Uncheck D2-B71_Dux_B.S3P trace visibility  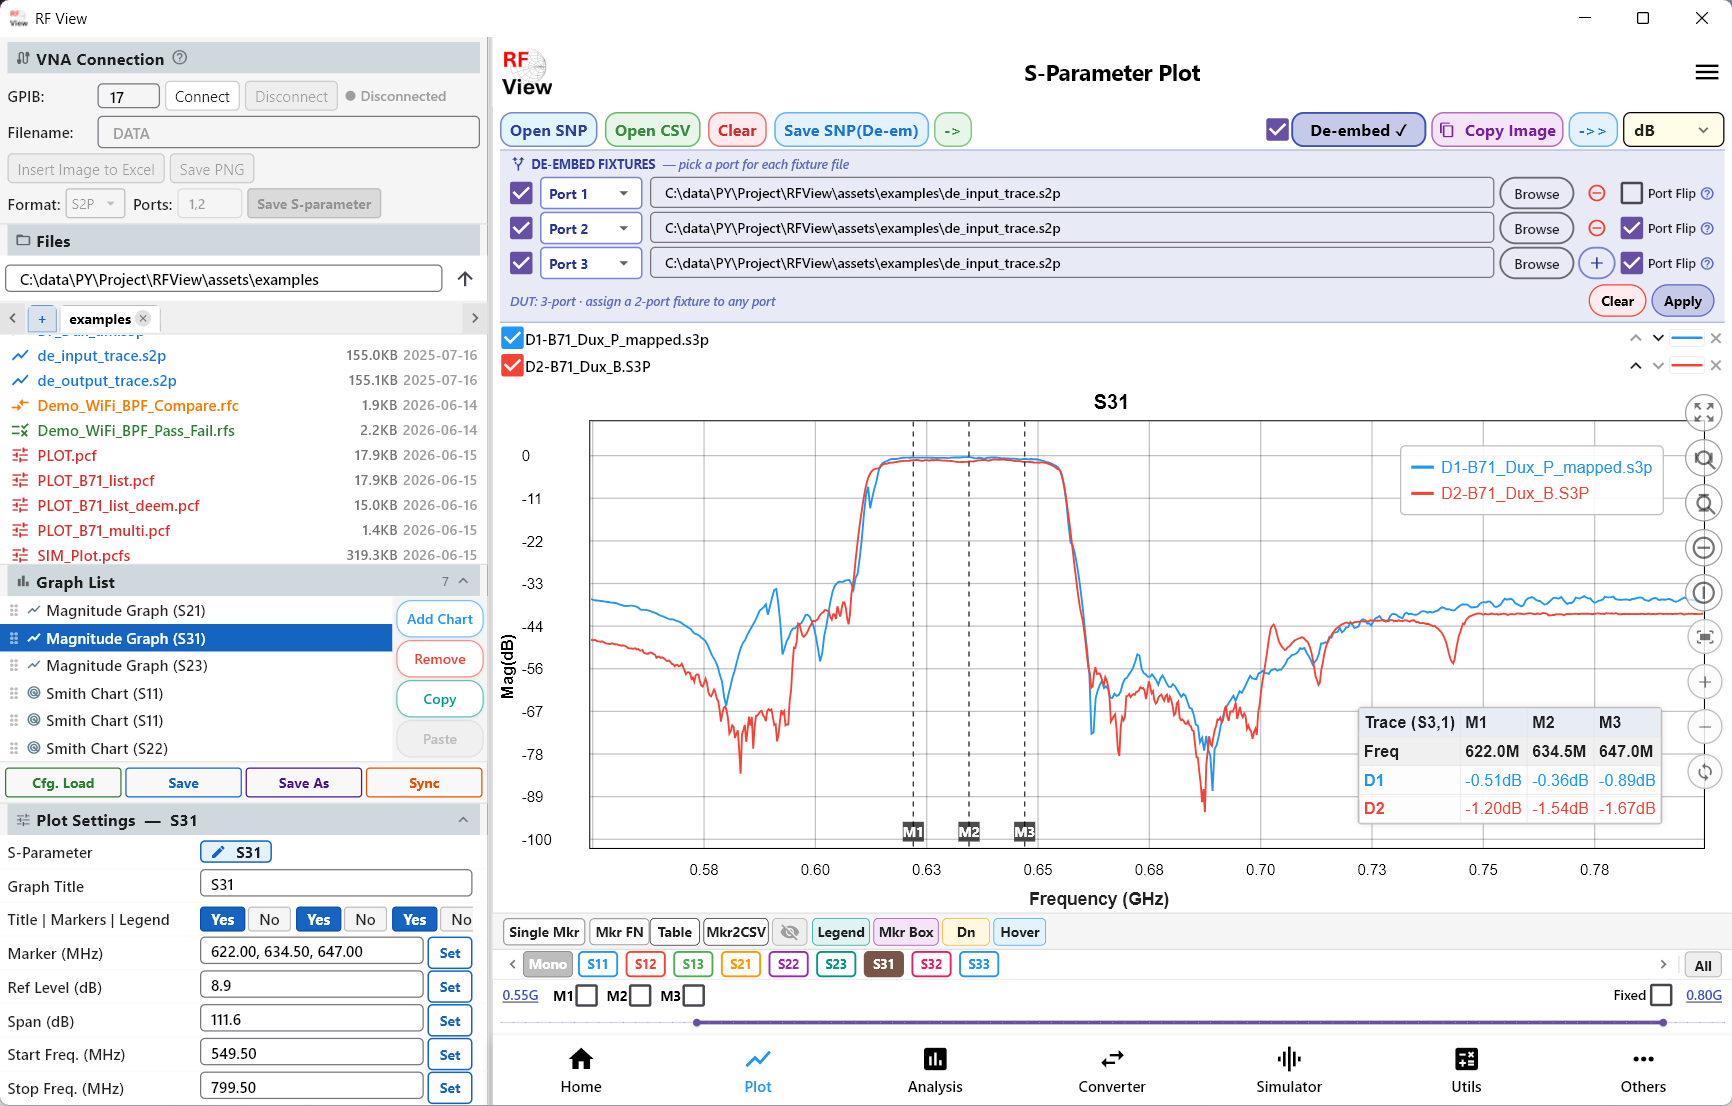coord(512,366)
